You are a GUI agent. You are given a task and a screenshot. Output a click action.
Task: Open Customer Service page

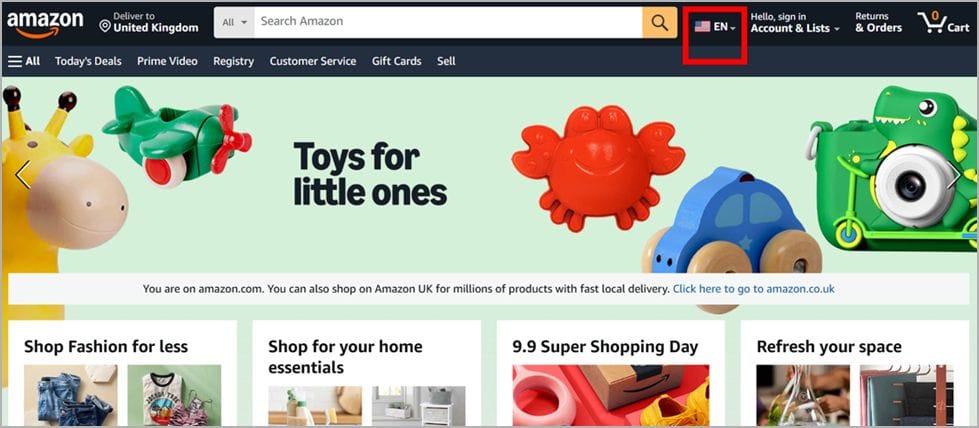pyautogui.click(x=313, y=61)
